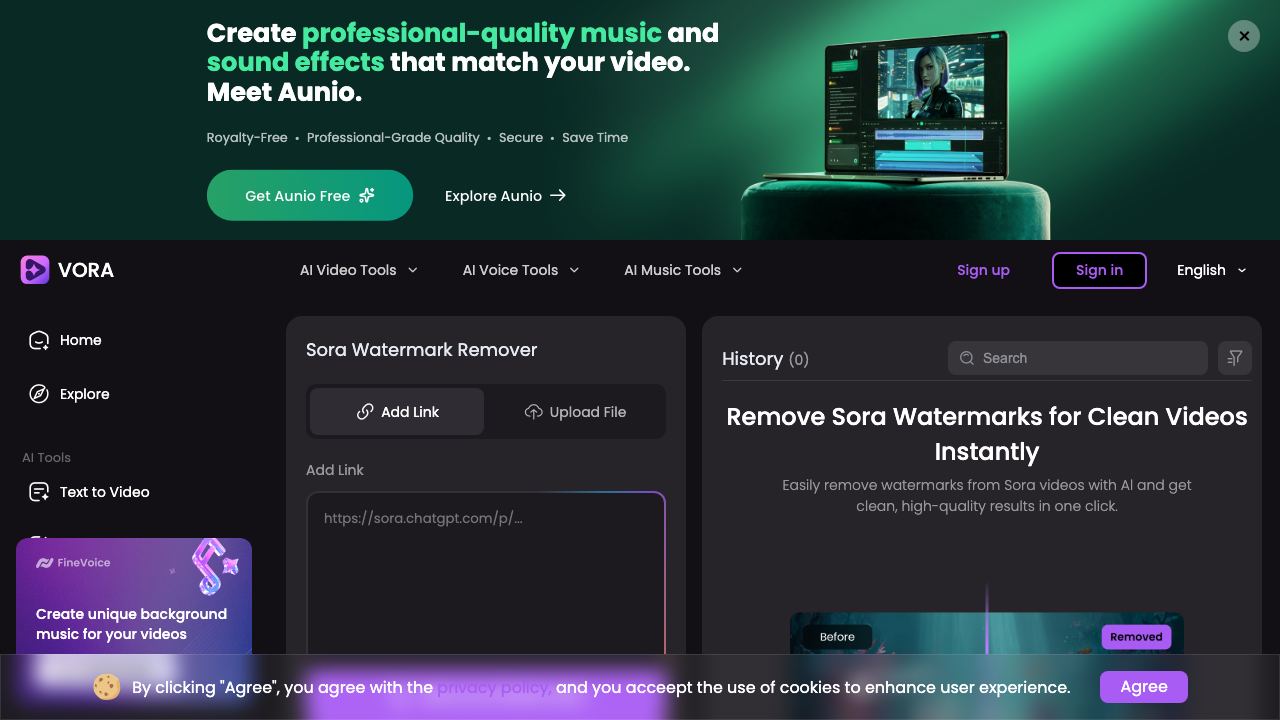The image size is (1280, 720).
Task: Click the sparkle icon on Get Aunio Free
Action: coord(367,195)
